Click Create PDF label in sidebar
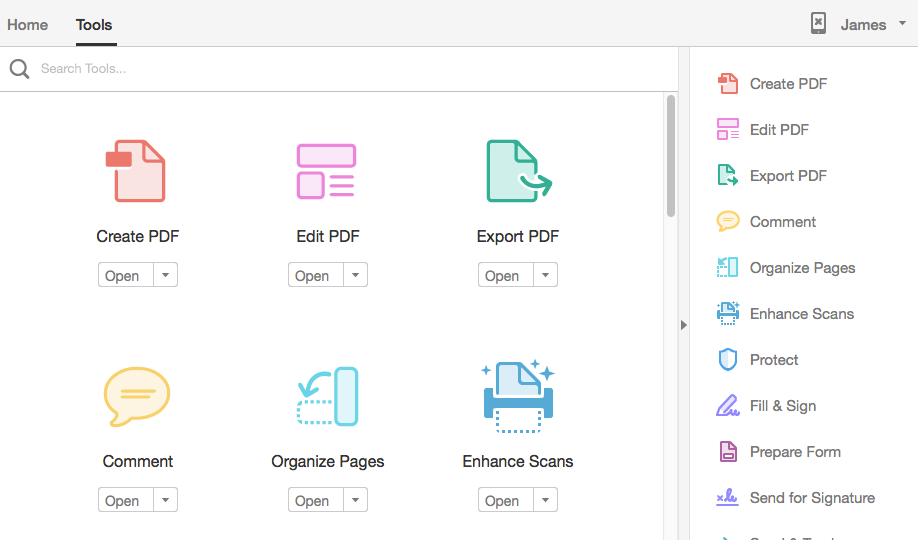This screenshot has width=918, height=540. 789,84
